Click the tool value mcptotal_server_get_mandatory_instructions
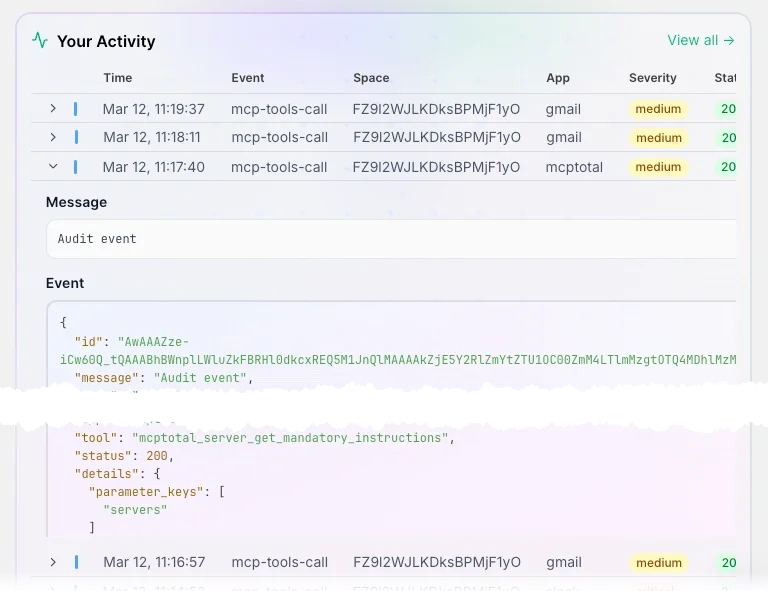 [290, 438]
